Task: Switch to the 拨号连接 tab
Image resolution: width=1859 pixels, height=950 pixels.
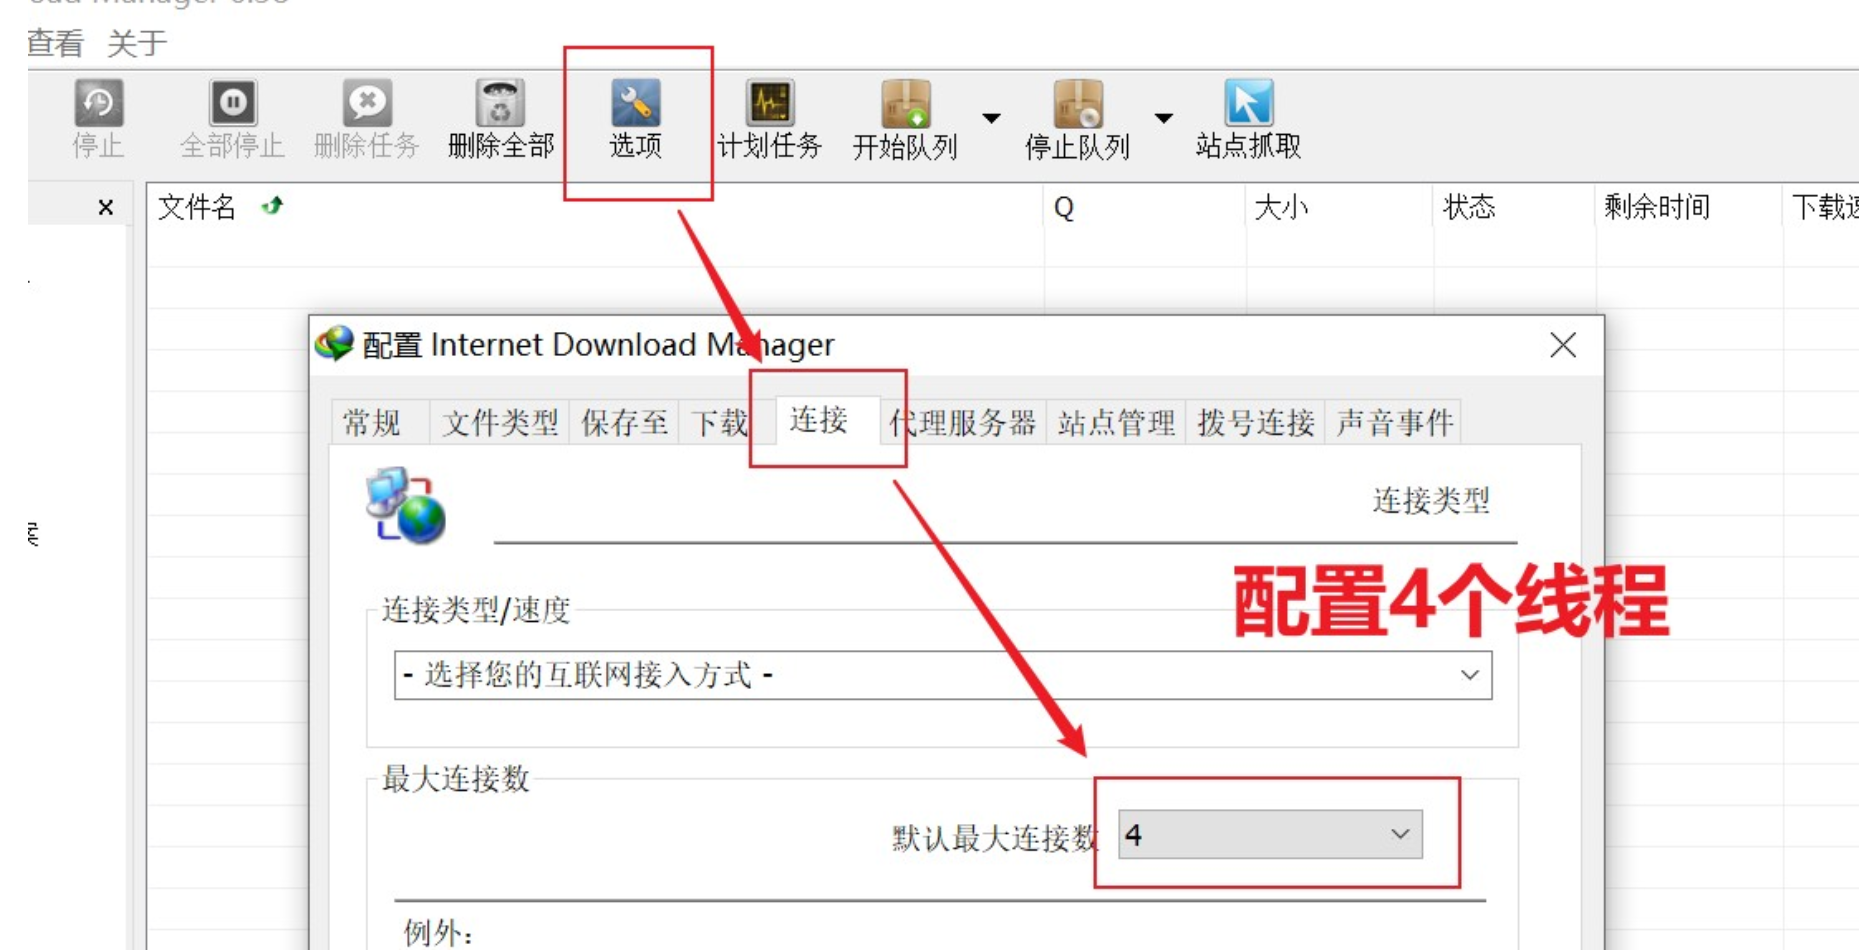Action: [x=1256, y=423]
